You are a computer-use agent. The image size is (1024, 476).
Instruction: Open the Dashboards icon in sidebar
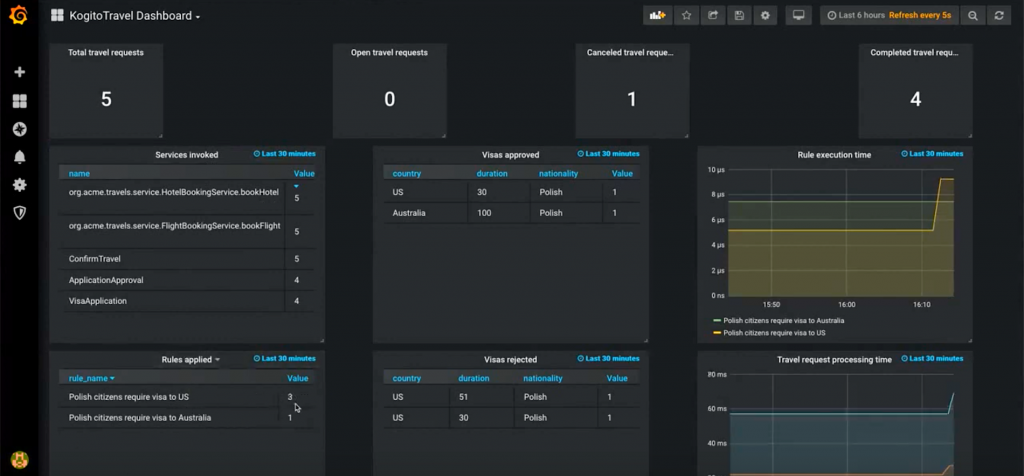click(19, 101)
